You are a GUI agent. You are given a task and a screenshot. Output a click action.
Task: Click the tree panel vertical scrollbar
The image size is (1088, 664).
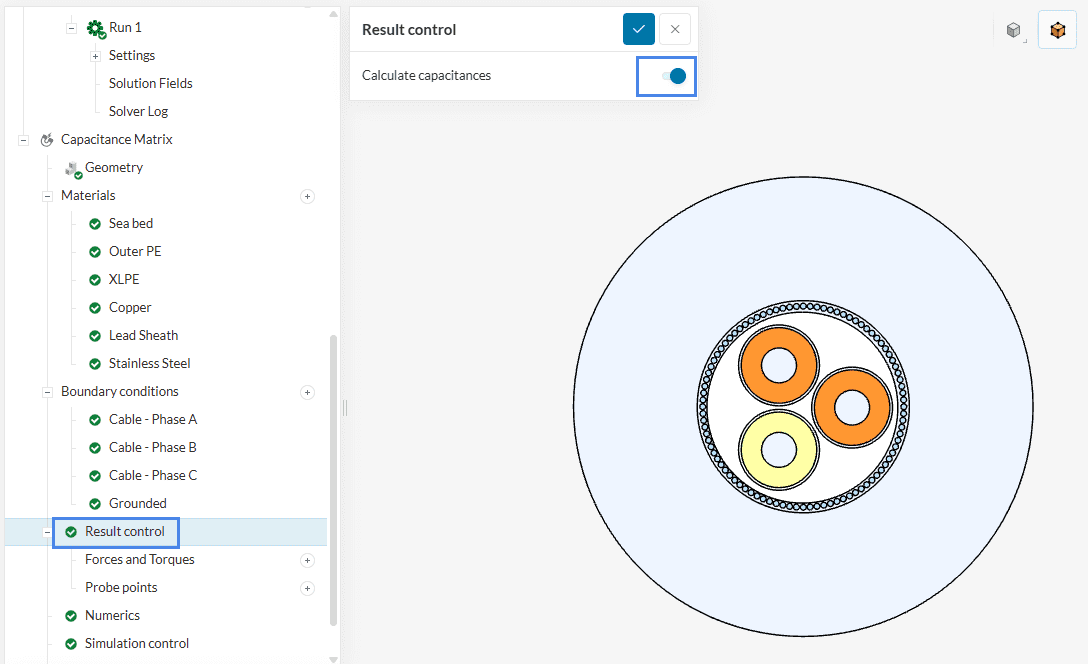pos(333,480)
